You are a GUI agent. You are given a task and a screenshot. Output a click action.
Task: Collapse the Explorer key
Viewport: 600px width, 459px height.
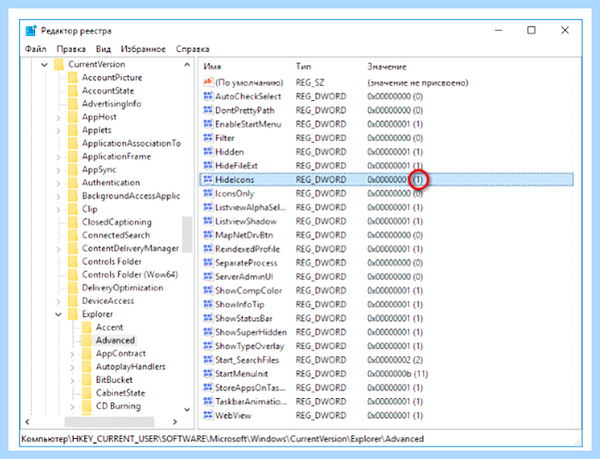click(58, 314)
